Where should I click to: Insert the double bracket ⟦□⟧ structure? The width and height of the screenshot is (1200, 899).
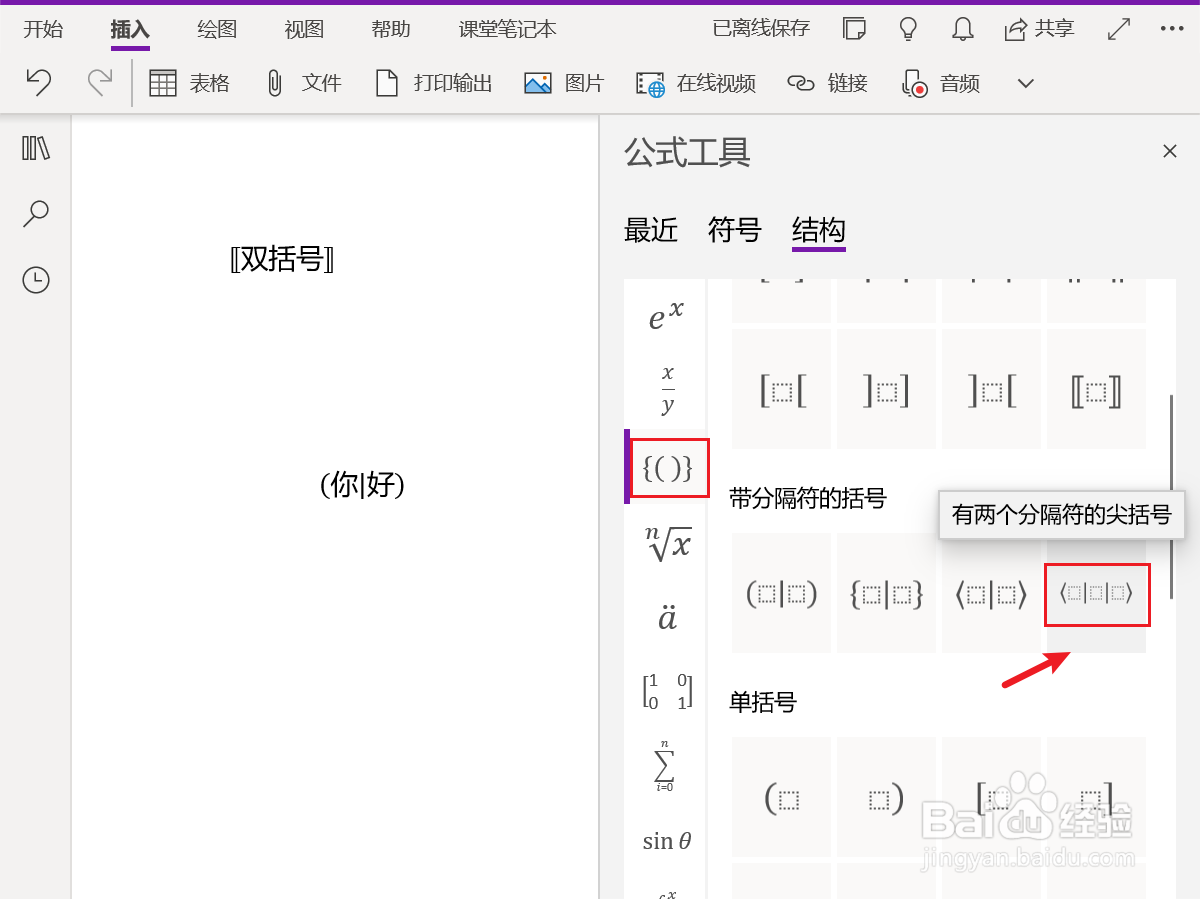pos(1096,389)
